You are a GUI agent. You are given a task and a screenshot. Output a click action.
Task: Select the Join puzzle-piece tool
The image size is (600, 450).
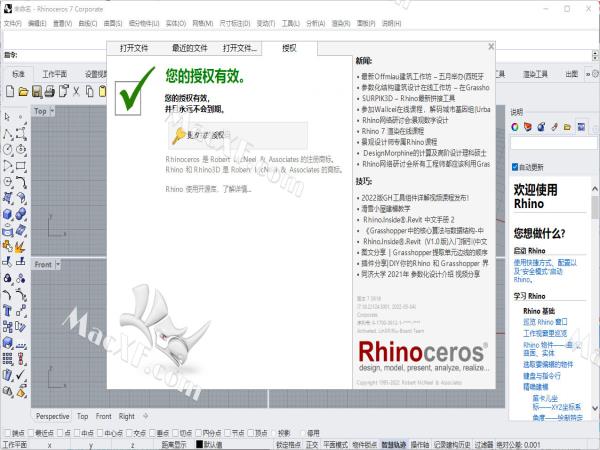(7, 246)
